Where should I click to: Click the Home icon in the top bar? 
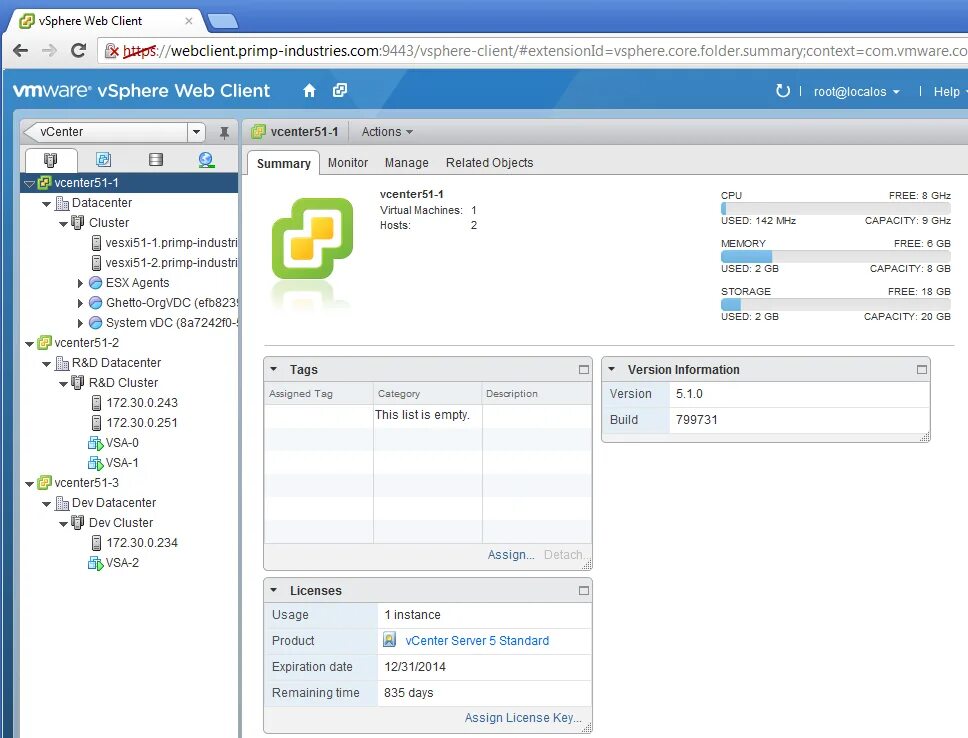pos(309,89)
